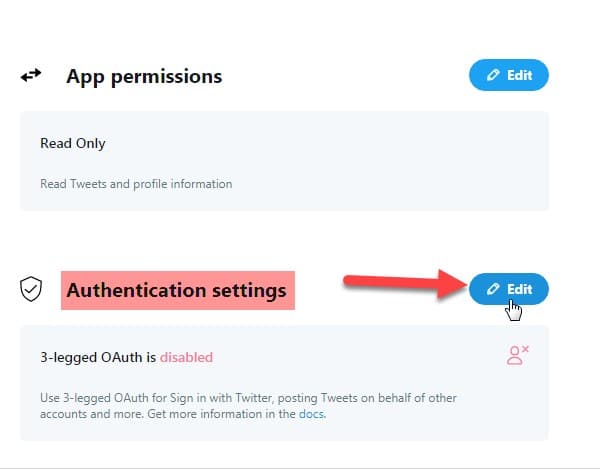Edit the App permissions section
Image resolution: width=600 pixels, height=472 pixels.
tap(508, 75)
